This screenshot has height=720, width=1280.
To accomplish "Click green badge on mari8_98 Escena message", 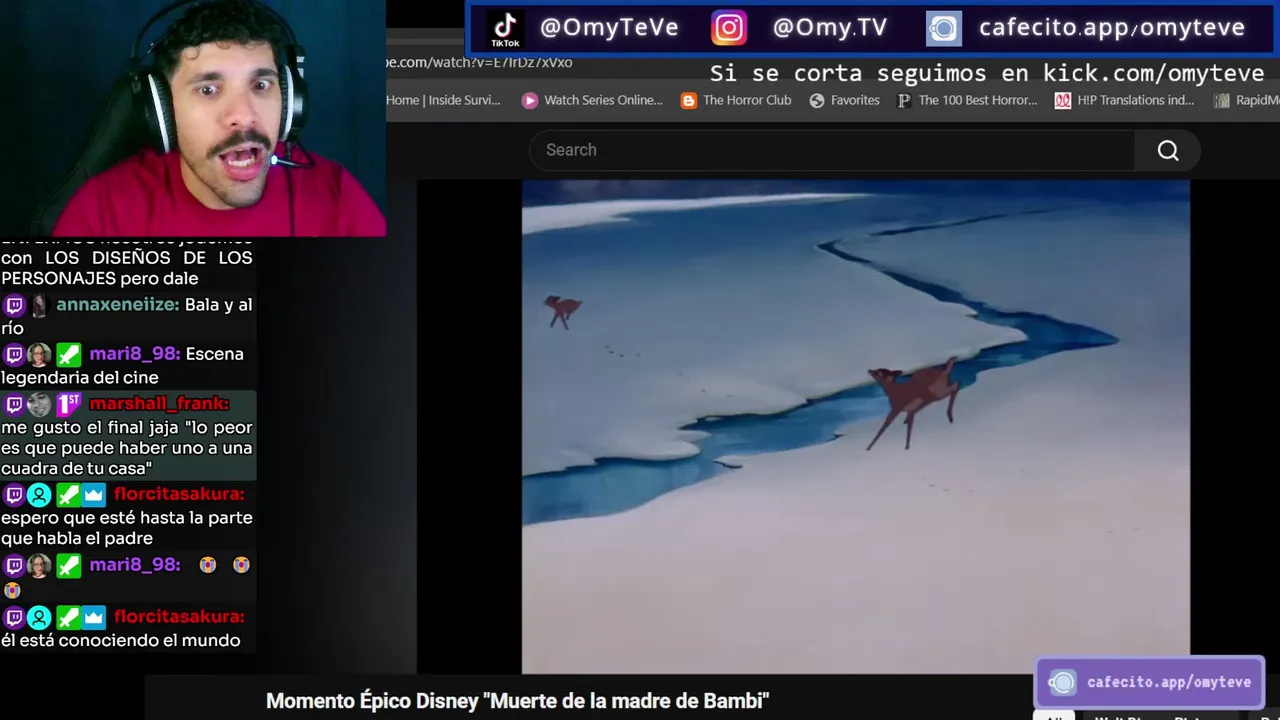I will click(x=68, y=354).
